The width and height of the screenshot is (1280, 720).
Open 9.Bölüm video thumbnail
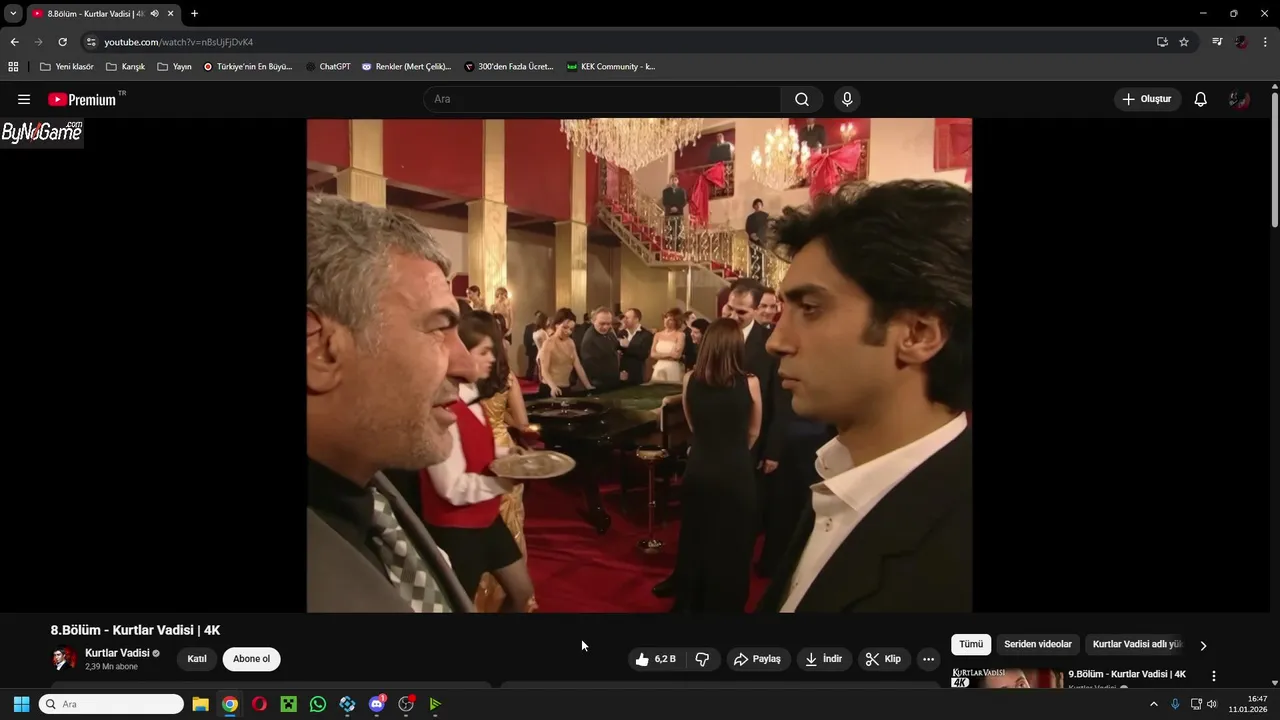coord(1007,678)
